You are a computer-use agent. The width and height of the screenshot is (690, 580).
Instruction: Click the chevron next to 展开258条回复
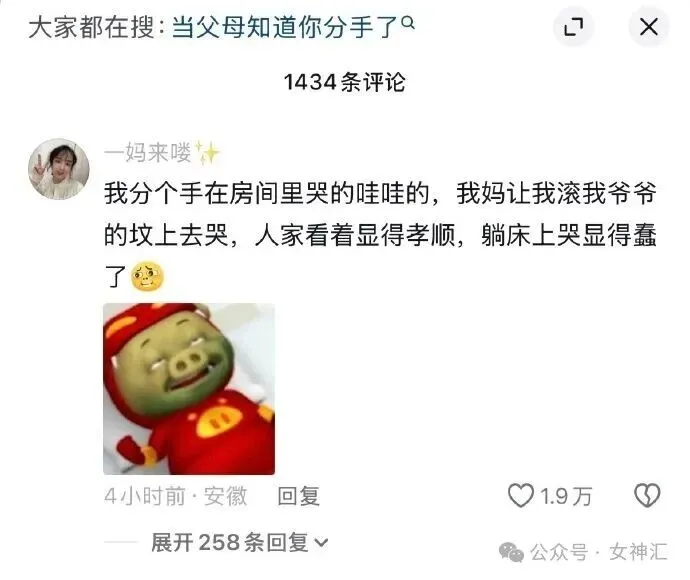click(x=322, y=543)
